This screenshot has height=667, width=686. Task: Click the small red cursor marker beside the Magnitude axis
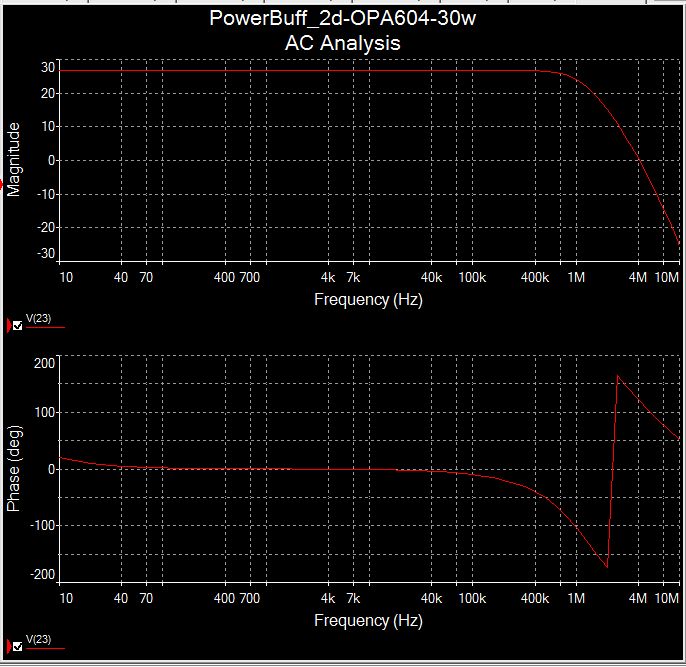(1, 185)
